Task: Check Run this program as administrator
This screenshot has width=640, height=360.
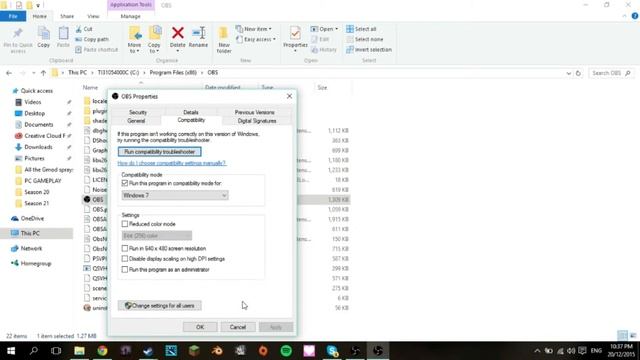Action: coord(125,269)
